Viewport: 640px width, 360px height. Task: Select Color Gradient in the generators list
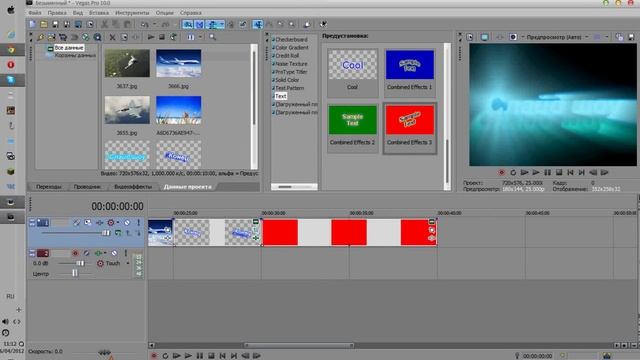[x=291, y=48]
